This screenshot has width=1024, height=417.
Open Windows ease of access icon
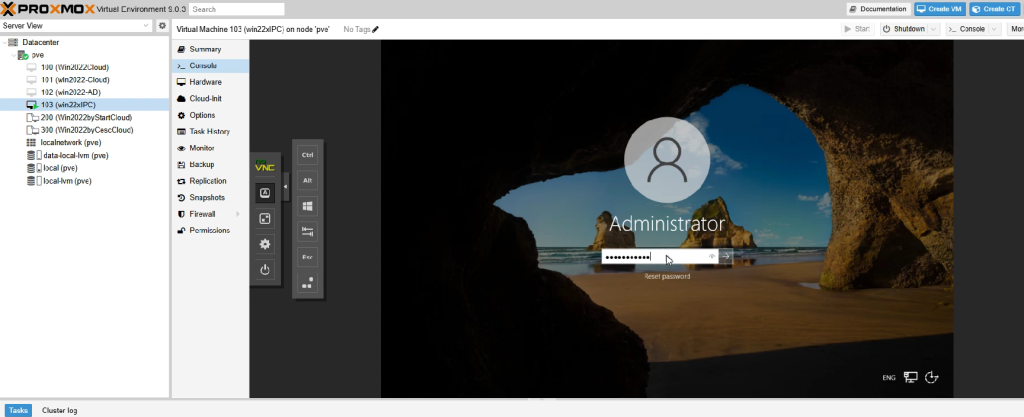coord(933,377)
